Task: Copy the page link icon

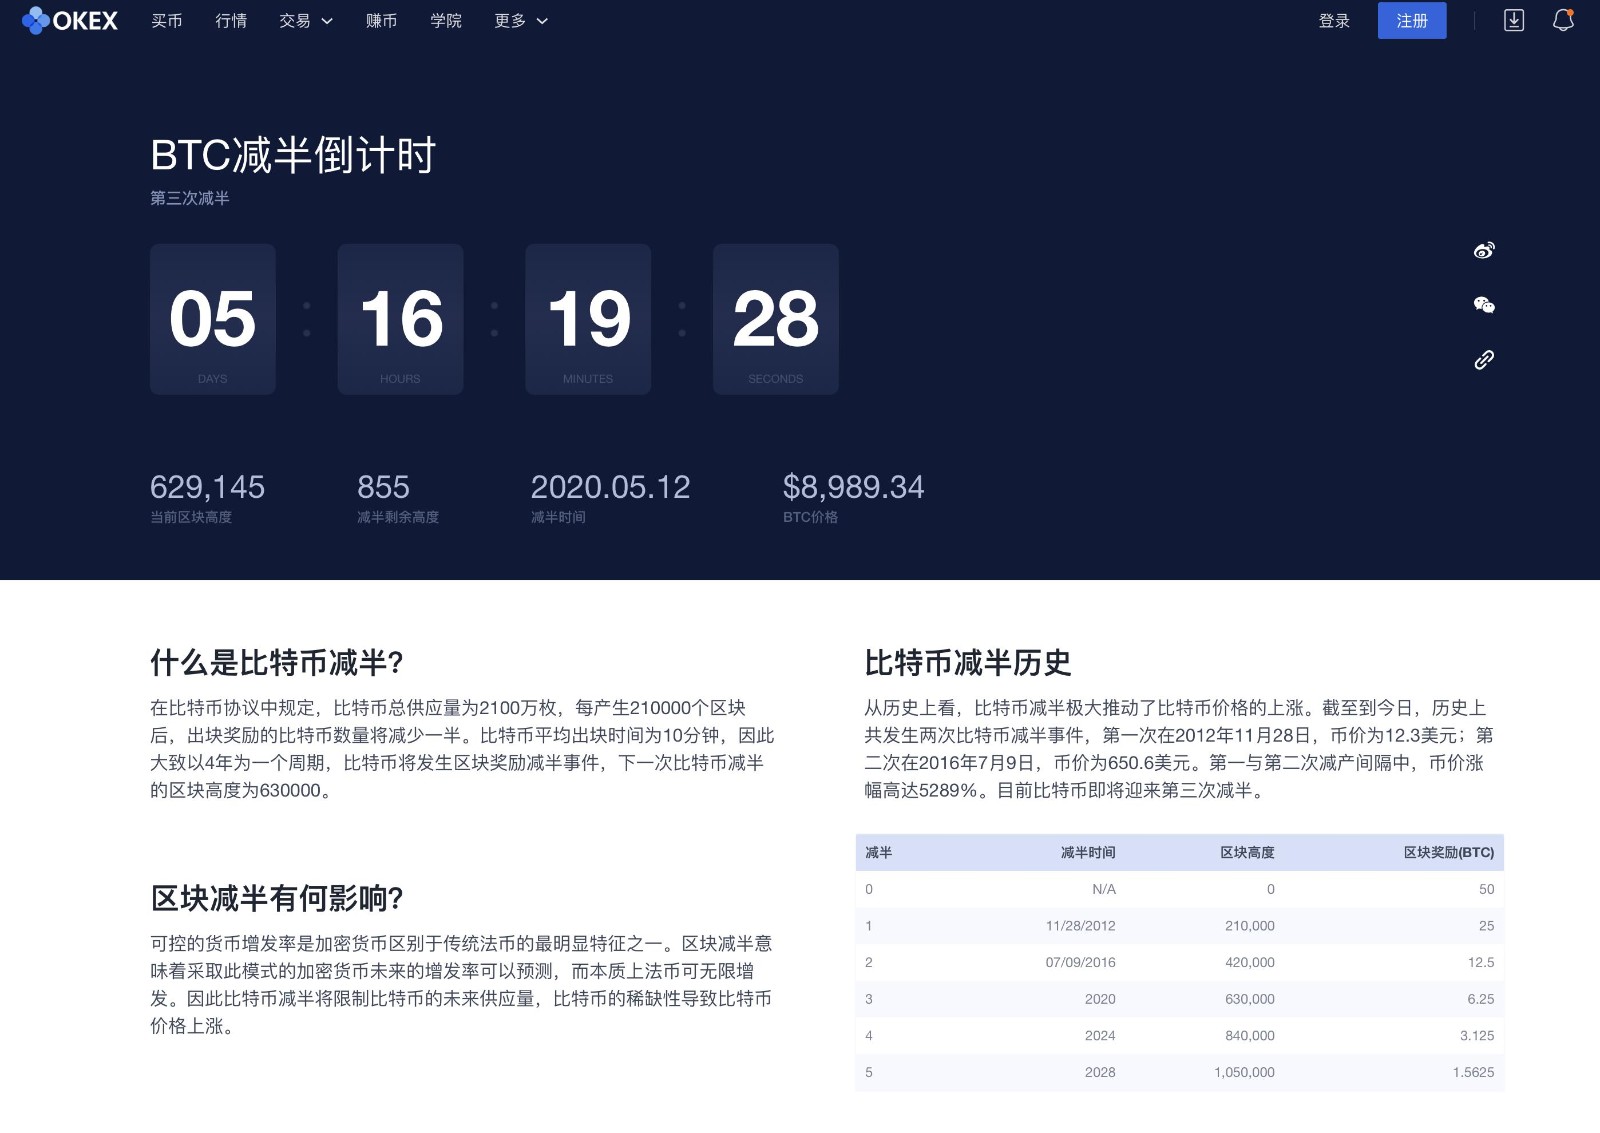Action: click(x=1484, y=360)
